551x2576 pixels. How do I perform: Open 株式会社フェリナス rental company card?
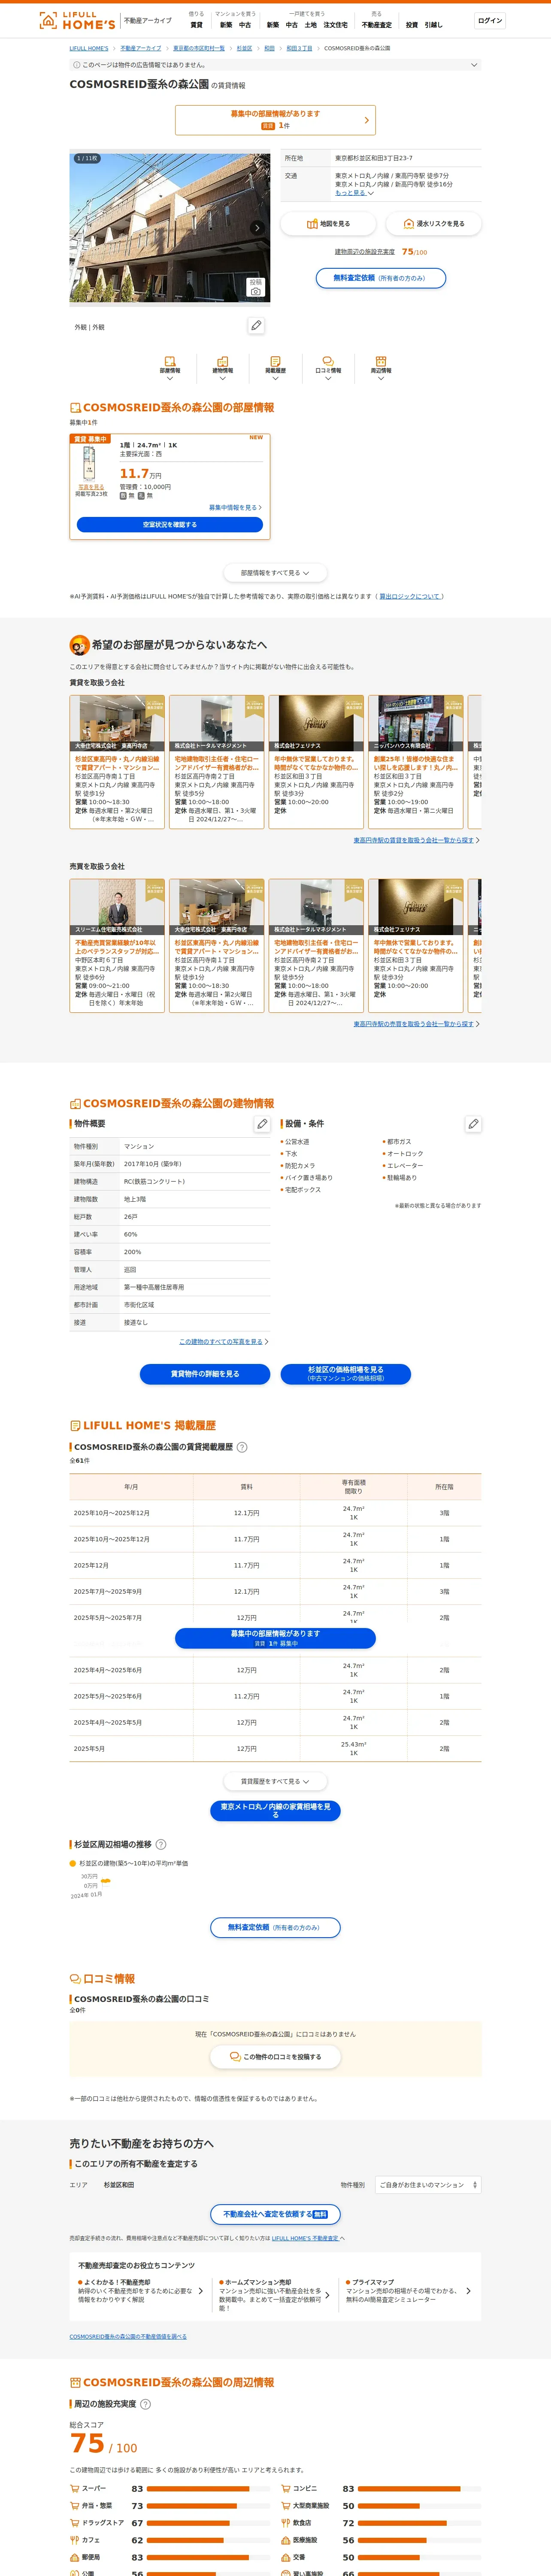tap(316, 761)
